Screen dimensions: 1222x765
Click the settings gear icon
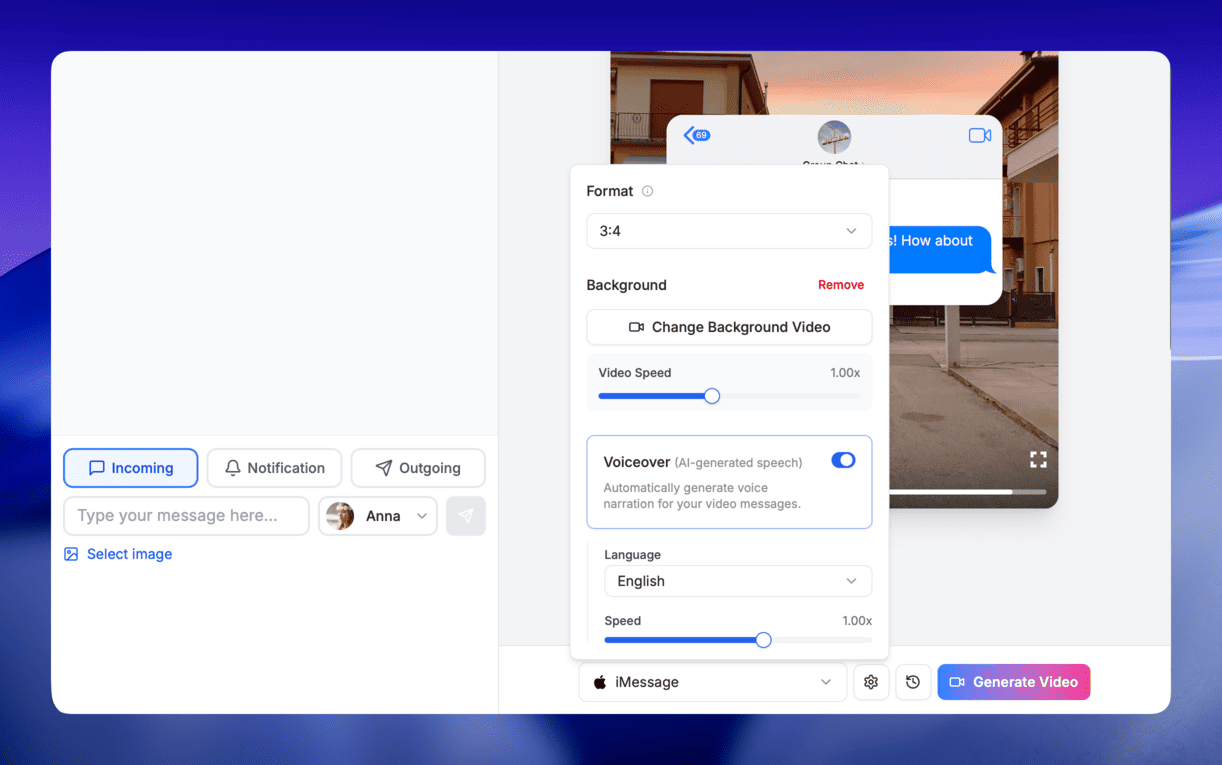click(x=871, y=682)
